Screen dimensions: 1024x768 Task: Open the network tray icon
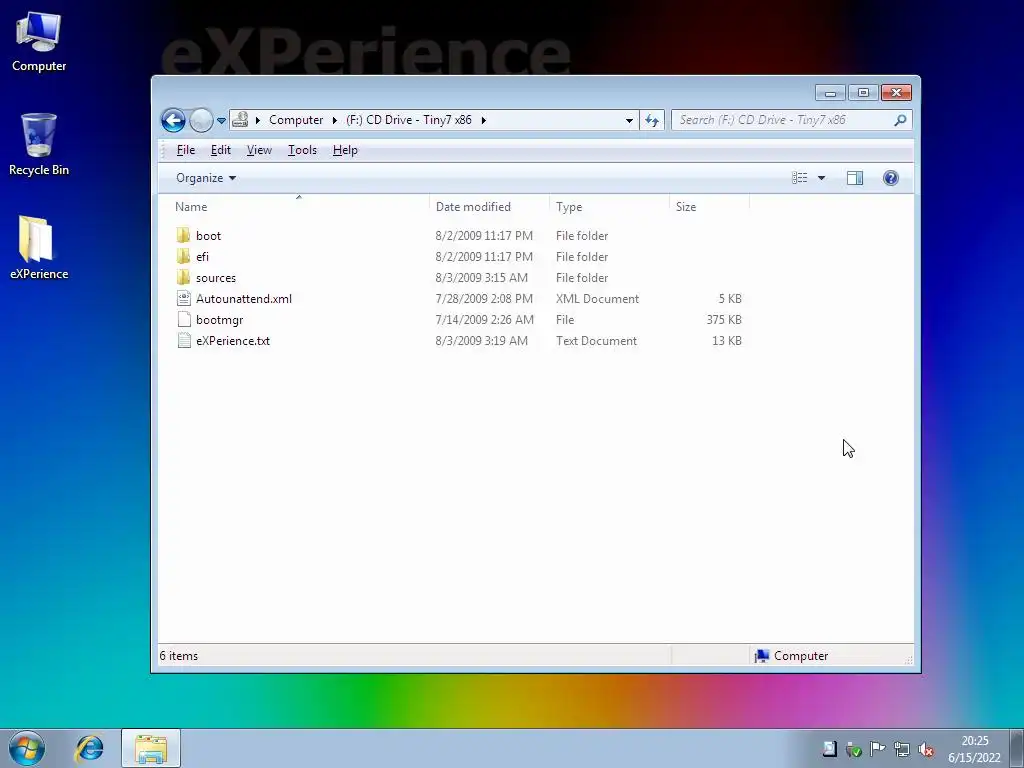tap(902, 749)
